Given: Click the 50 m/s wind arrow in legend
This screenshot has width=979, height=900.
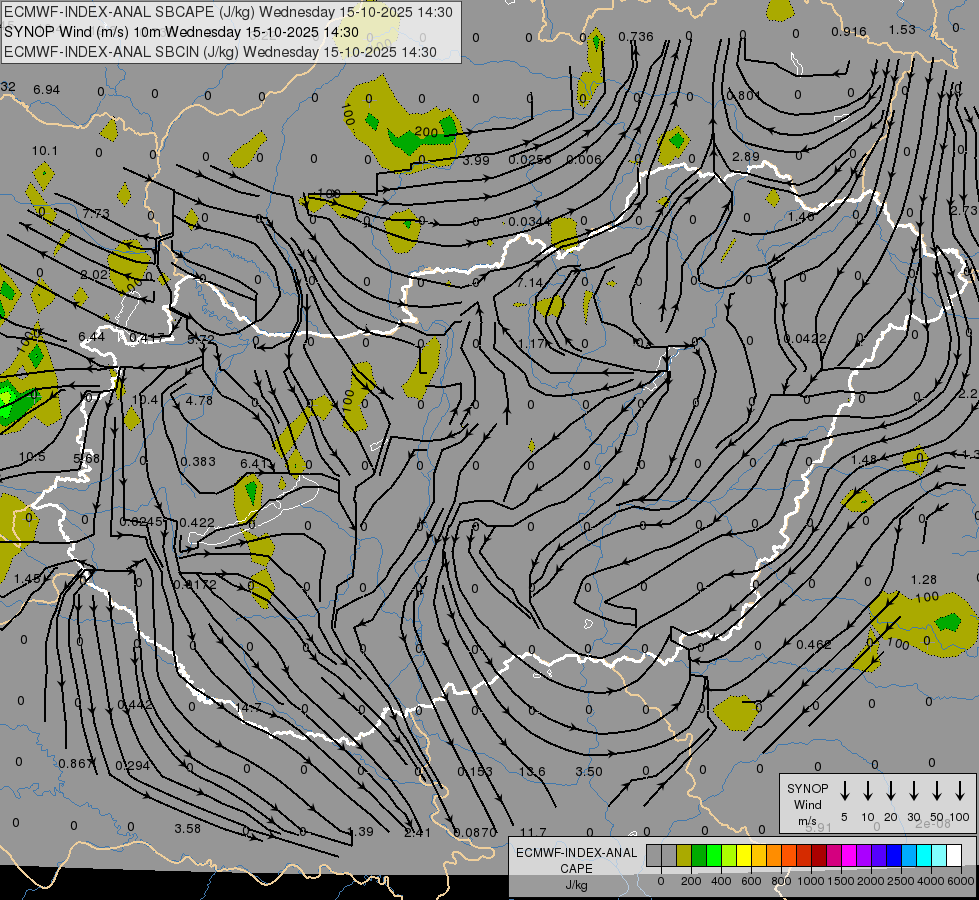Looking at the screenshot, I should coord(937,791).
